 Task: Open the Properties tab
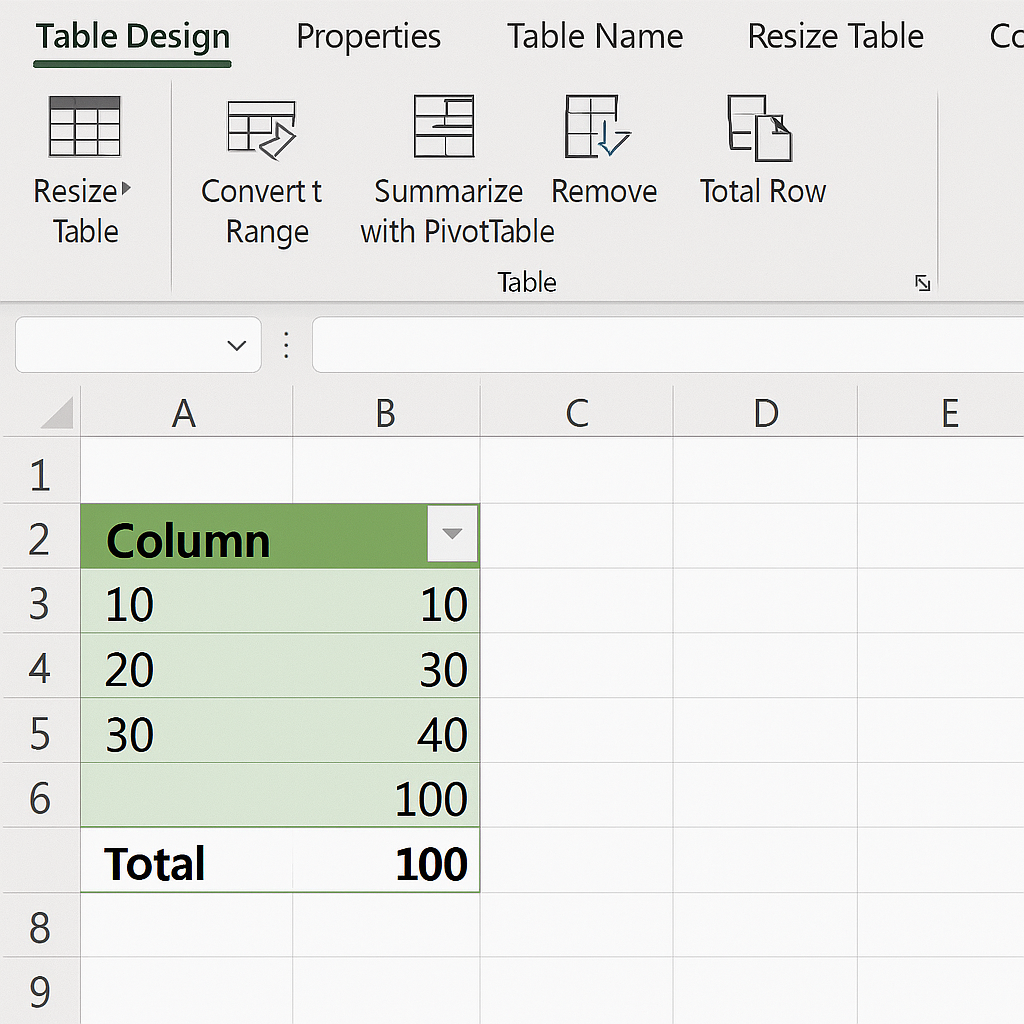click(x=368, y=37)
